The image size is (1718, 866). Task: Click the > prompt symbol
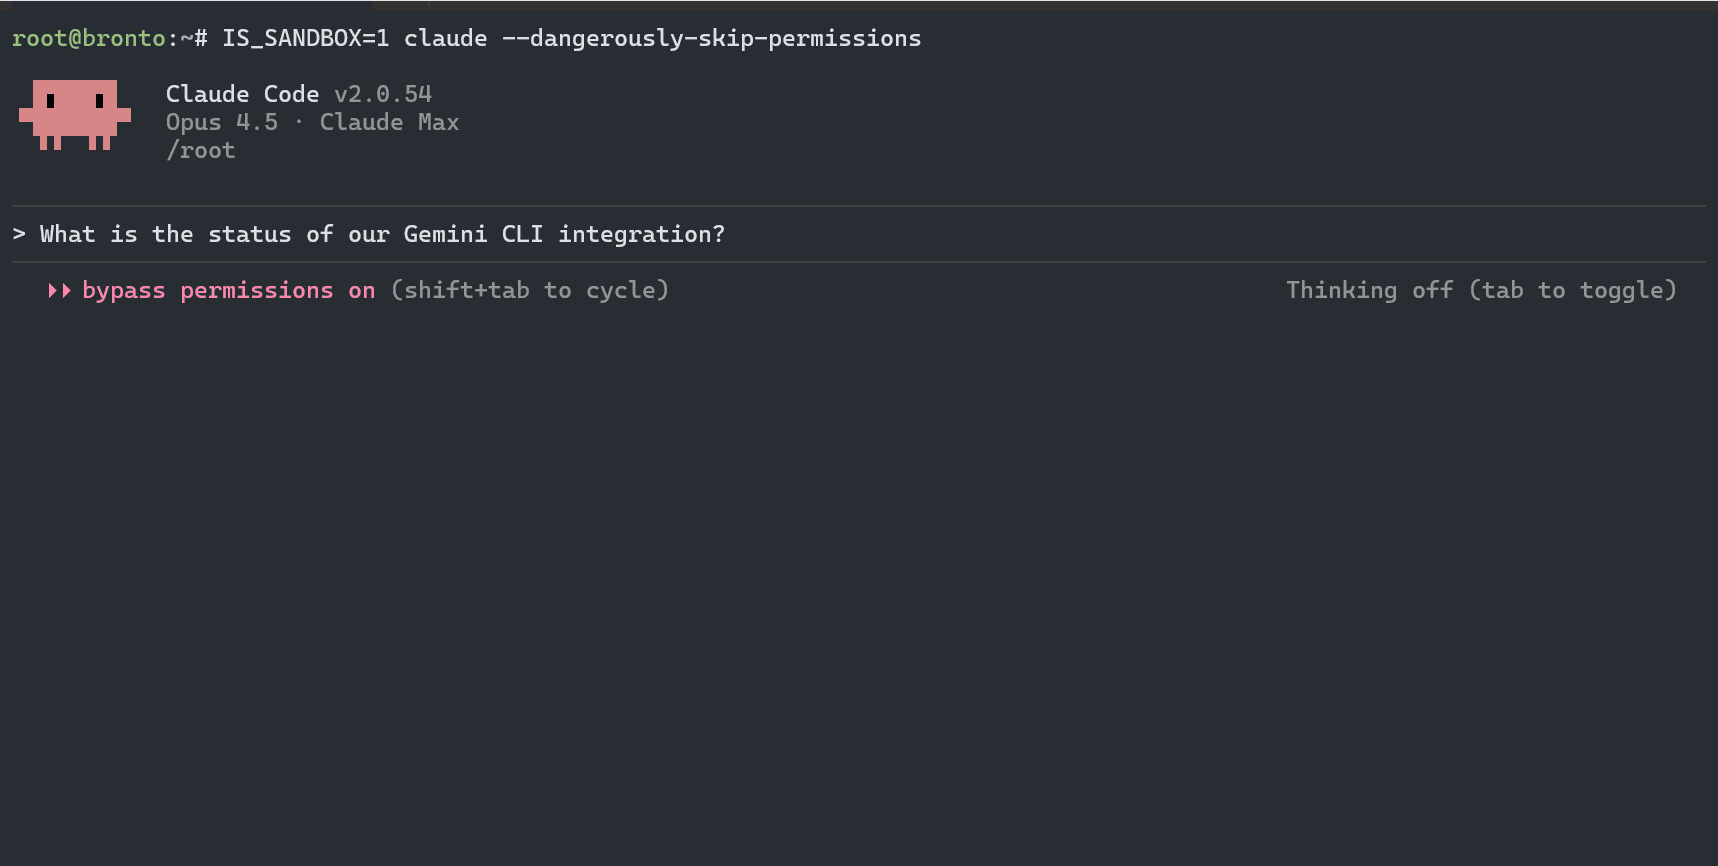(x=19, y=234)
